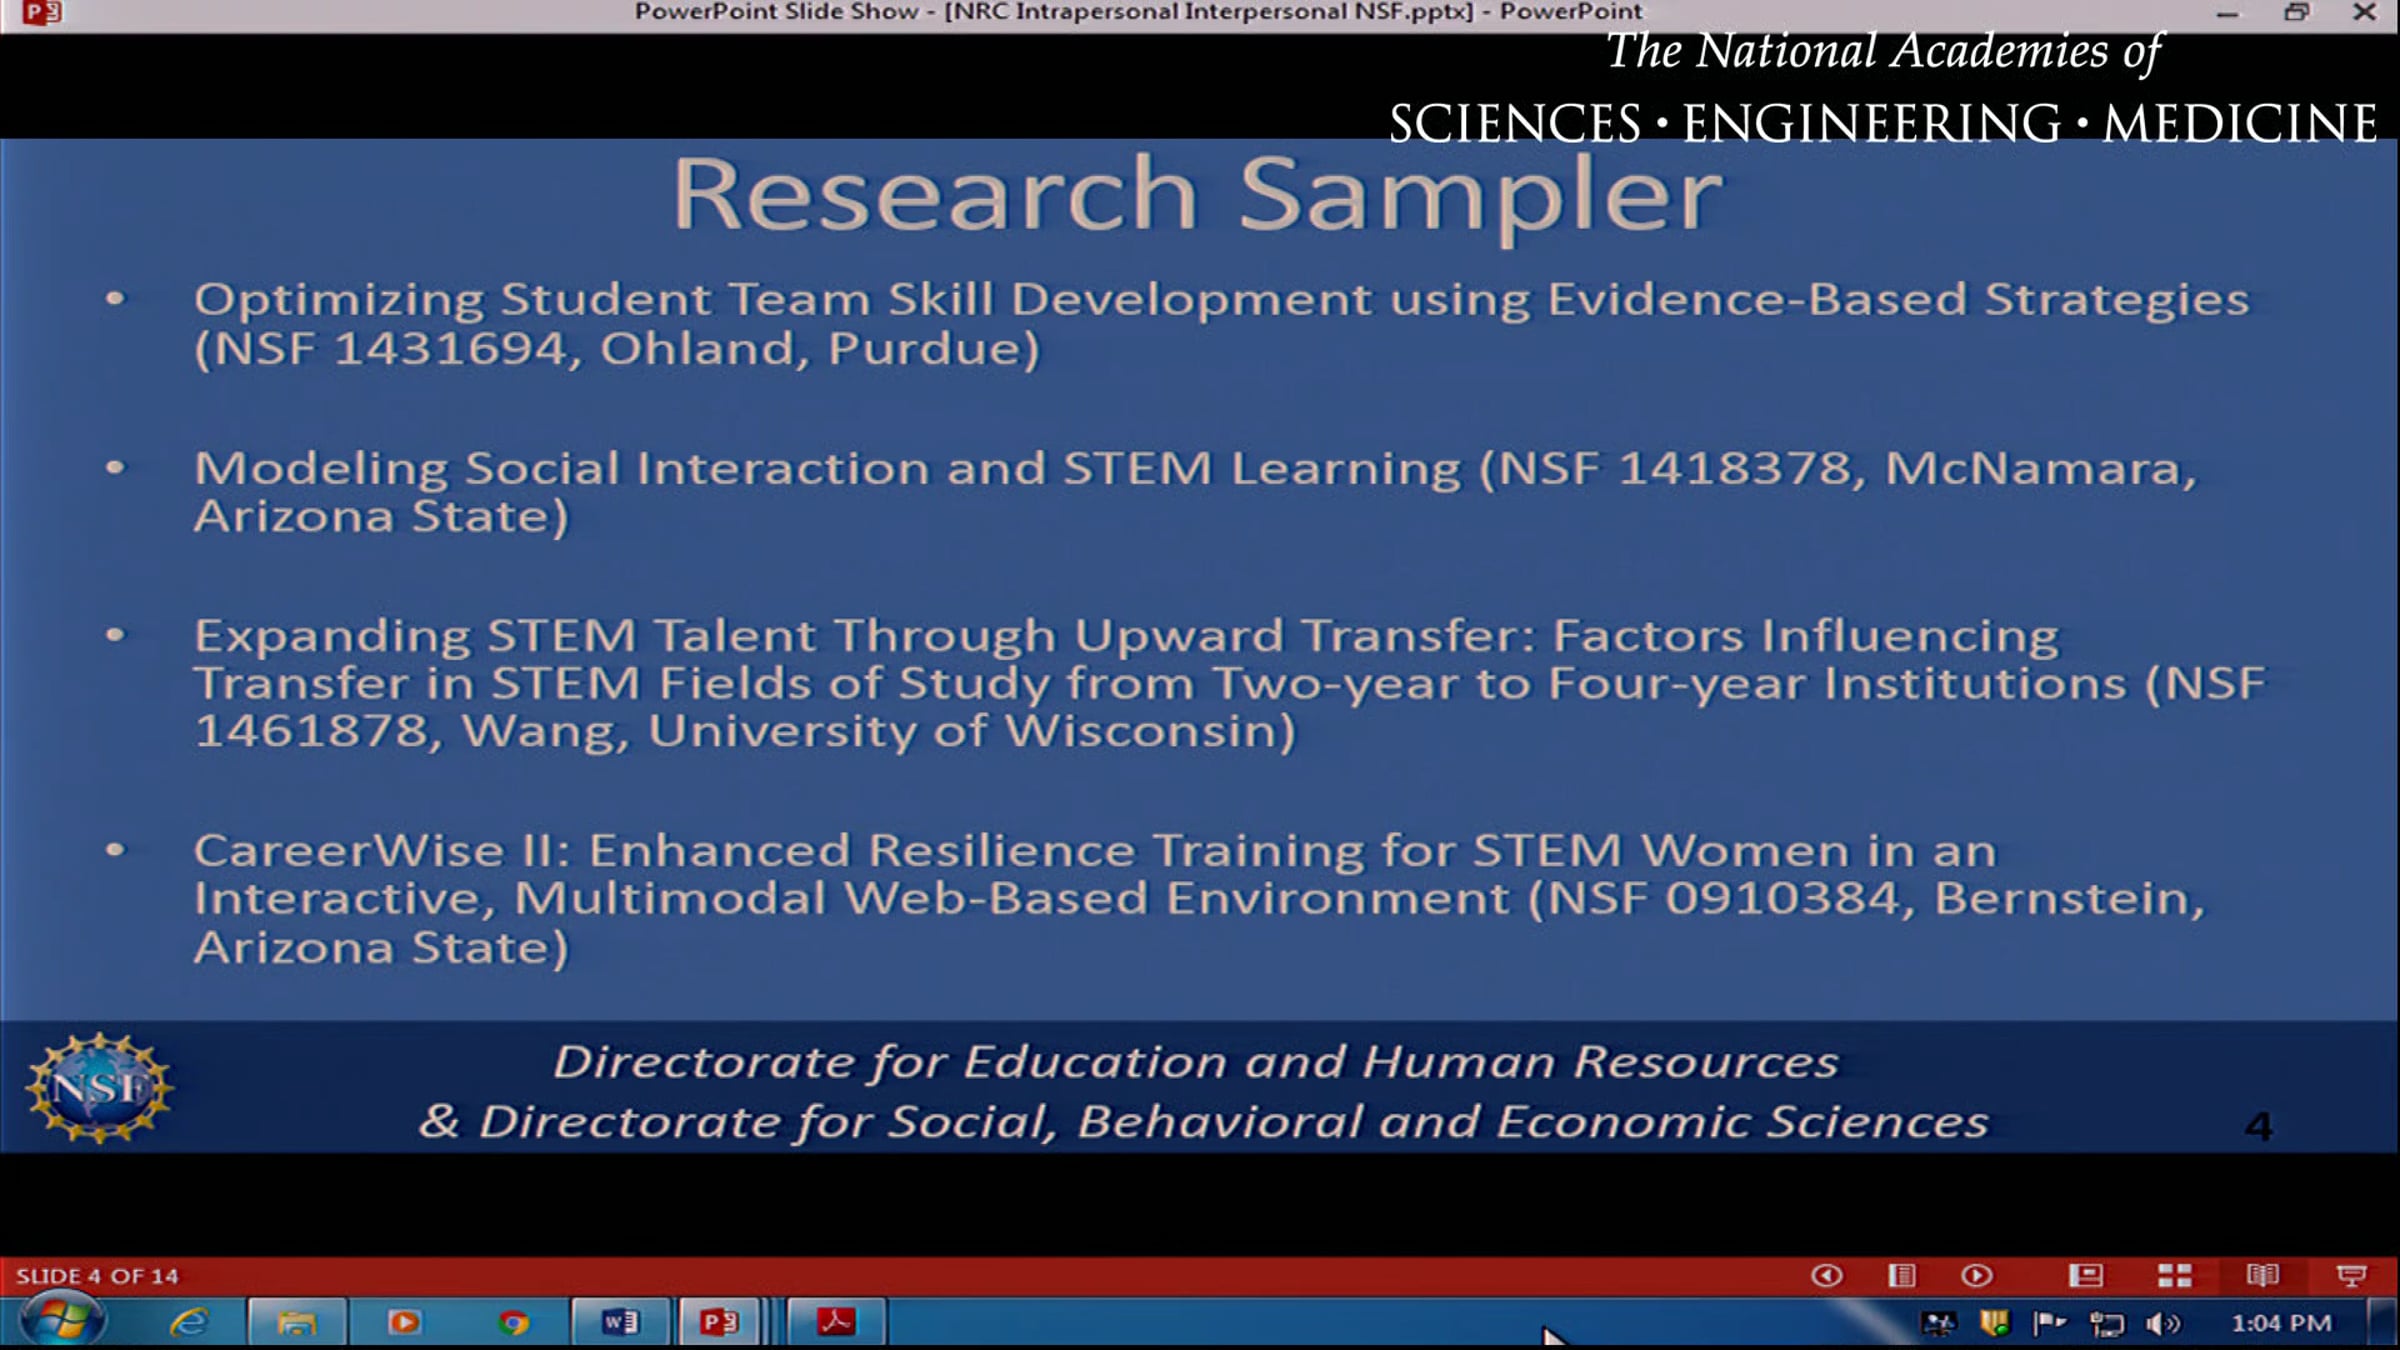Start Slide Show view icon
Image resolution: width=2400 pixels, height=1350 pixels.
point(2350,1275)
